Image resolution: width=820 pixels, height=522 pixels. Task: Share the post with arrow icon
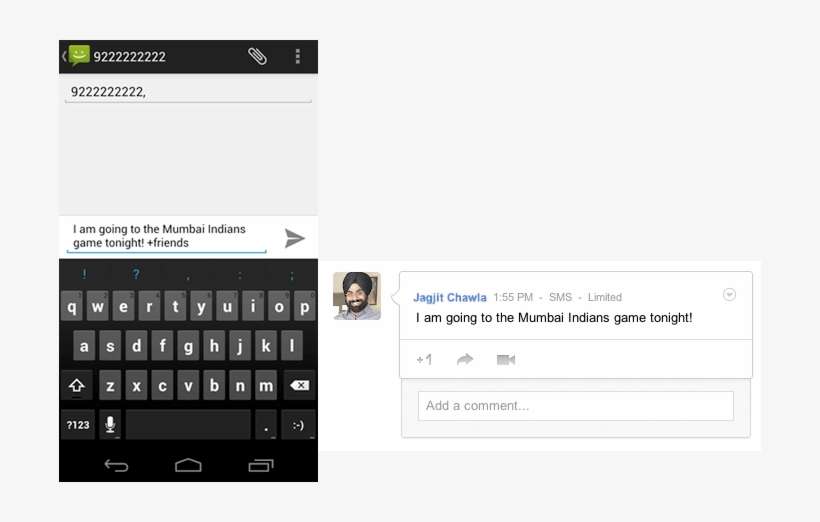(x=465, y=359)
